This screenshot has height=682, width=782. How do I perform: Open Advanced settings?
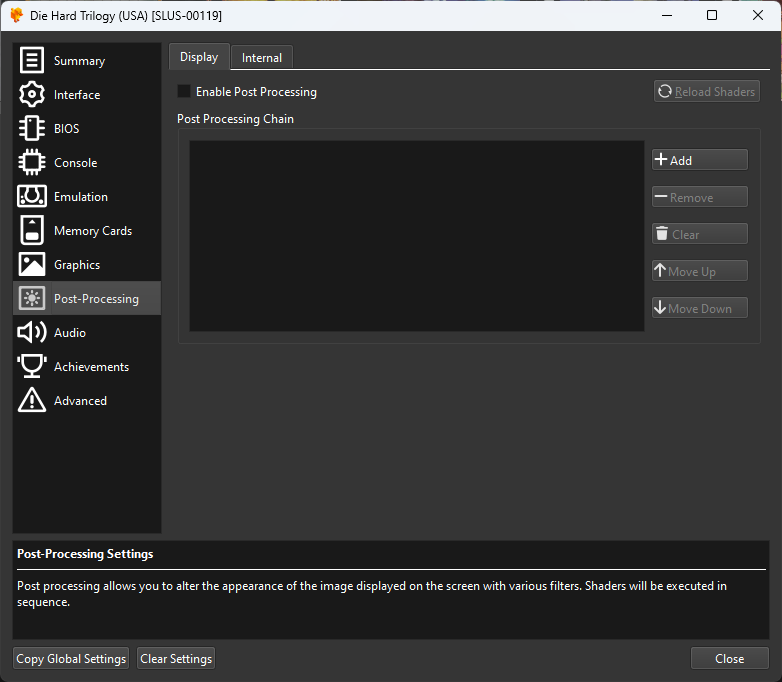pos(87,400)
